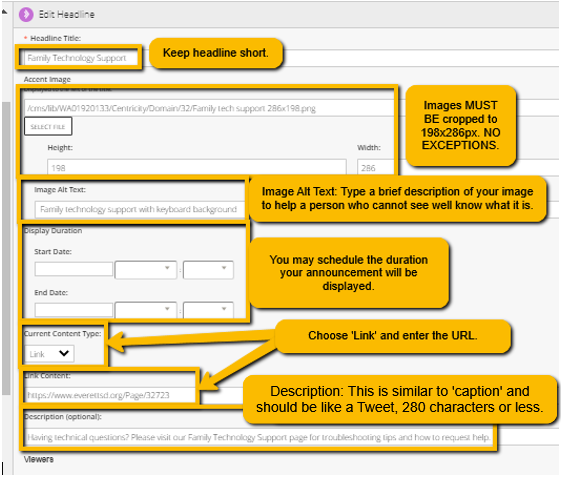Click the scroll up arrow at top left

(x=4, y=12)
